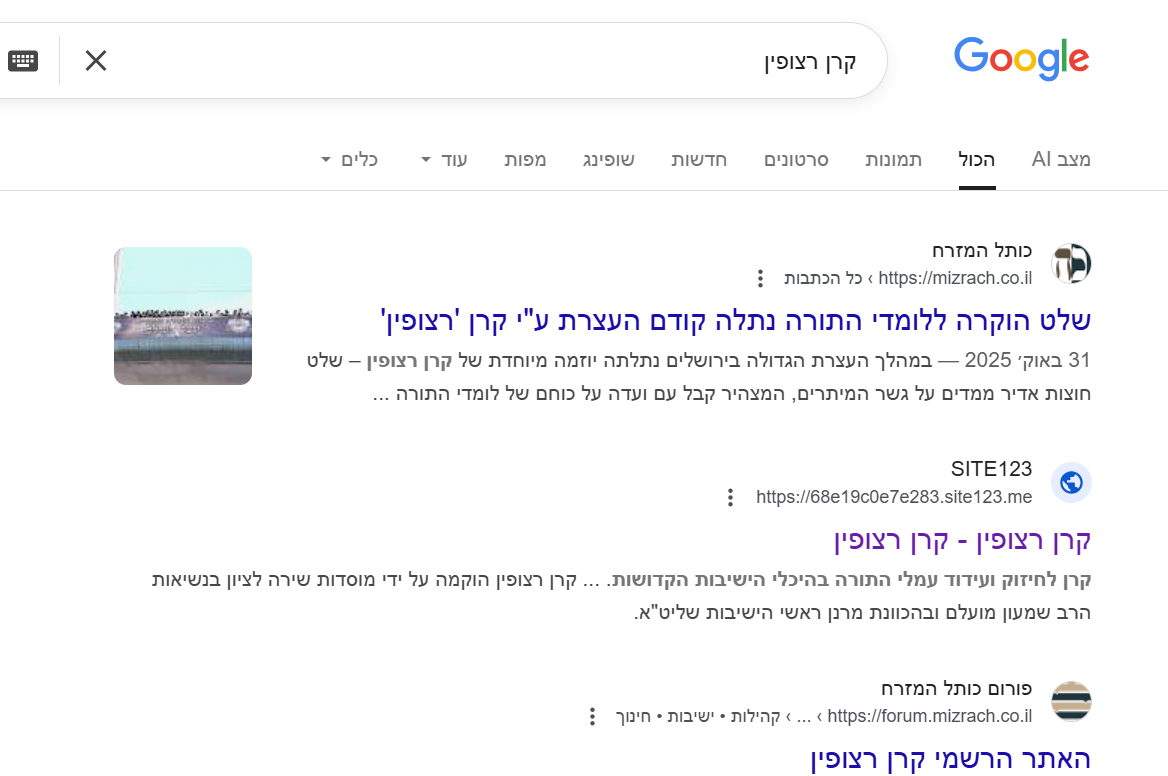The height and width of the screenshot is (776, 1168).
Task: Click the globe favicon next to SITE123
Action: point(1071,483)
